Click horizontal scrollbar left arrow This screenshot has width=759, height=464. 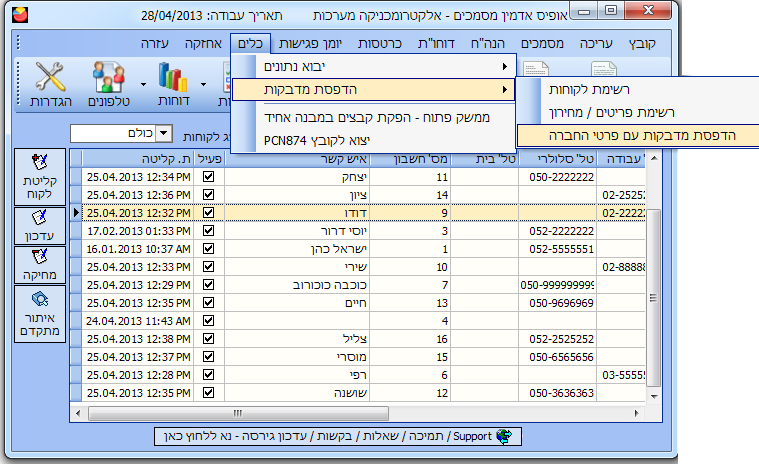[x=78, y=413]
